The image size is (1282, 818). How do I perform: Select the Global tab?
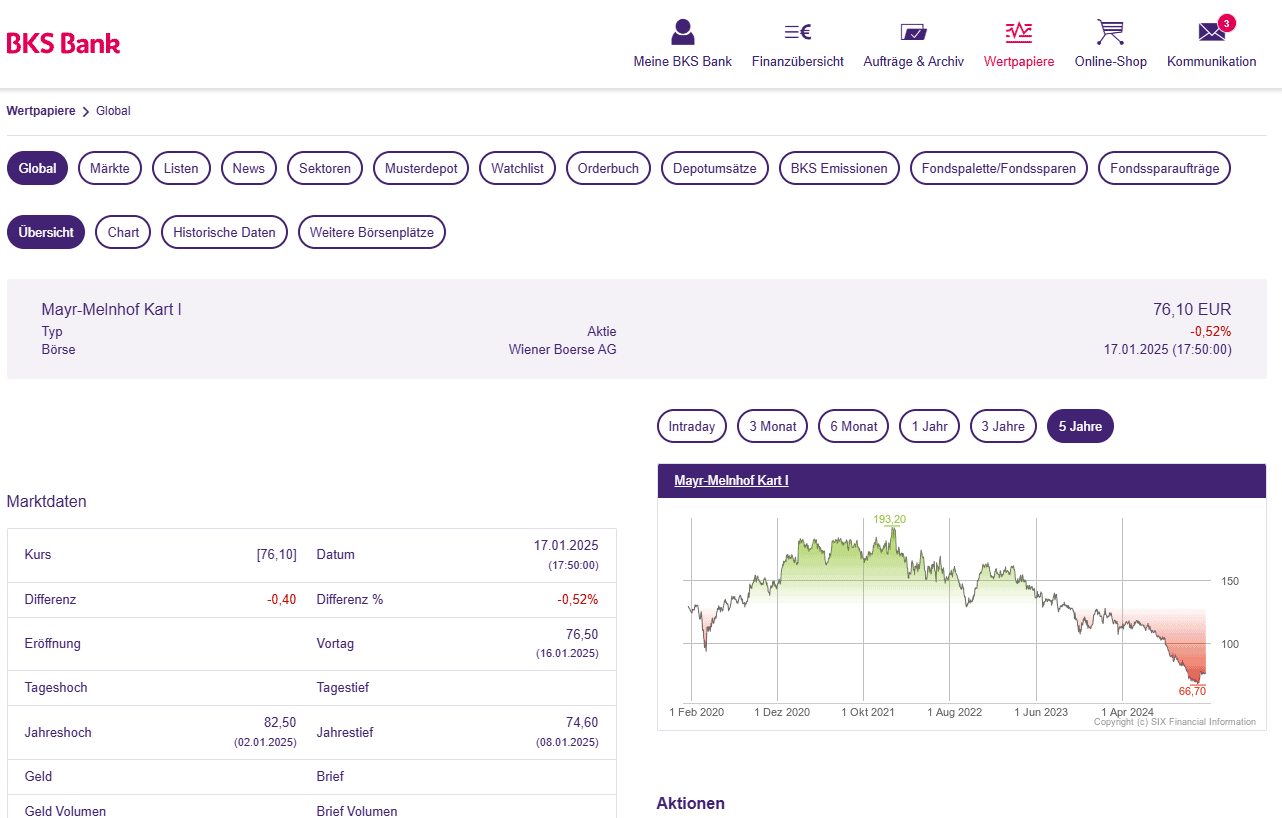[37, 168]
